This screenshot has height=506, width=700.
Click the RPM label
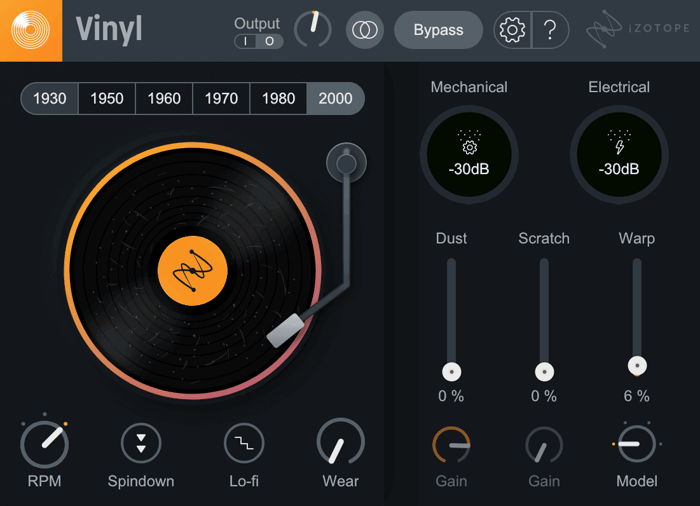click(x=44, y=481)
